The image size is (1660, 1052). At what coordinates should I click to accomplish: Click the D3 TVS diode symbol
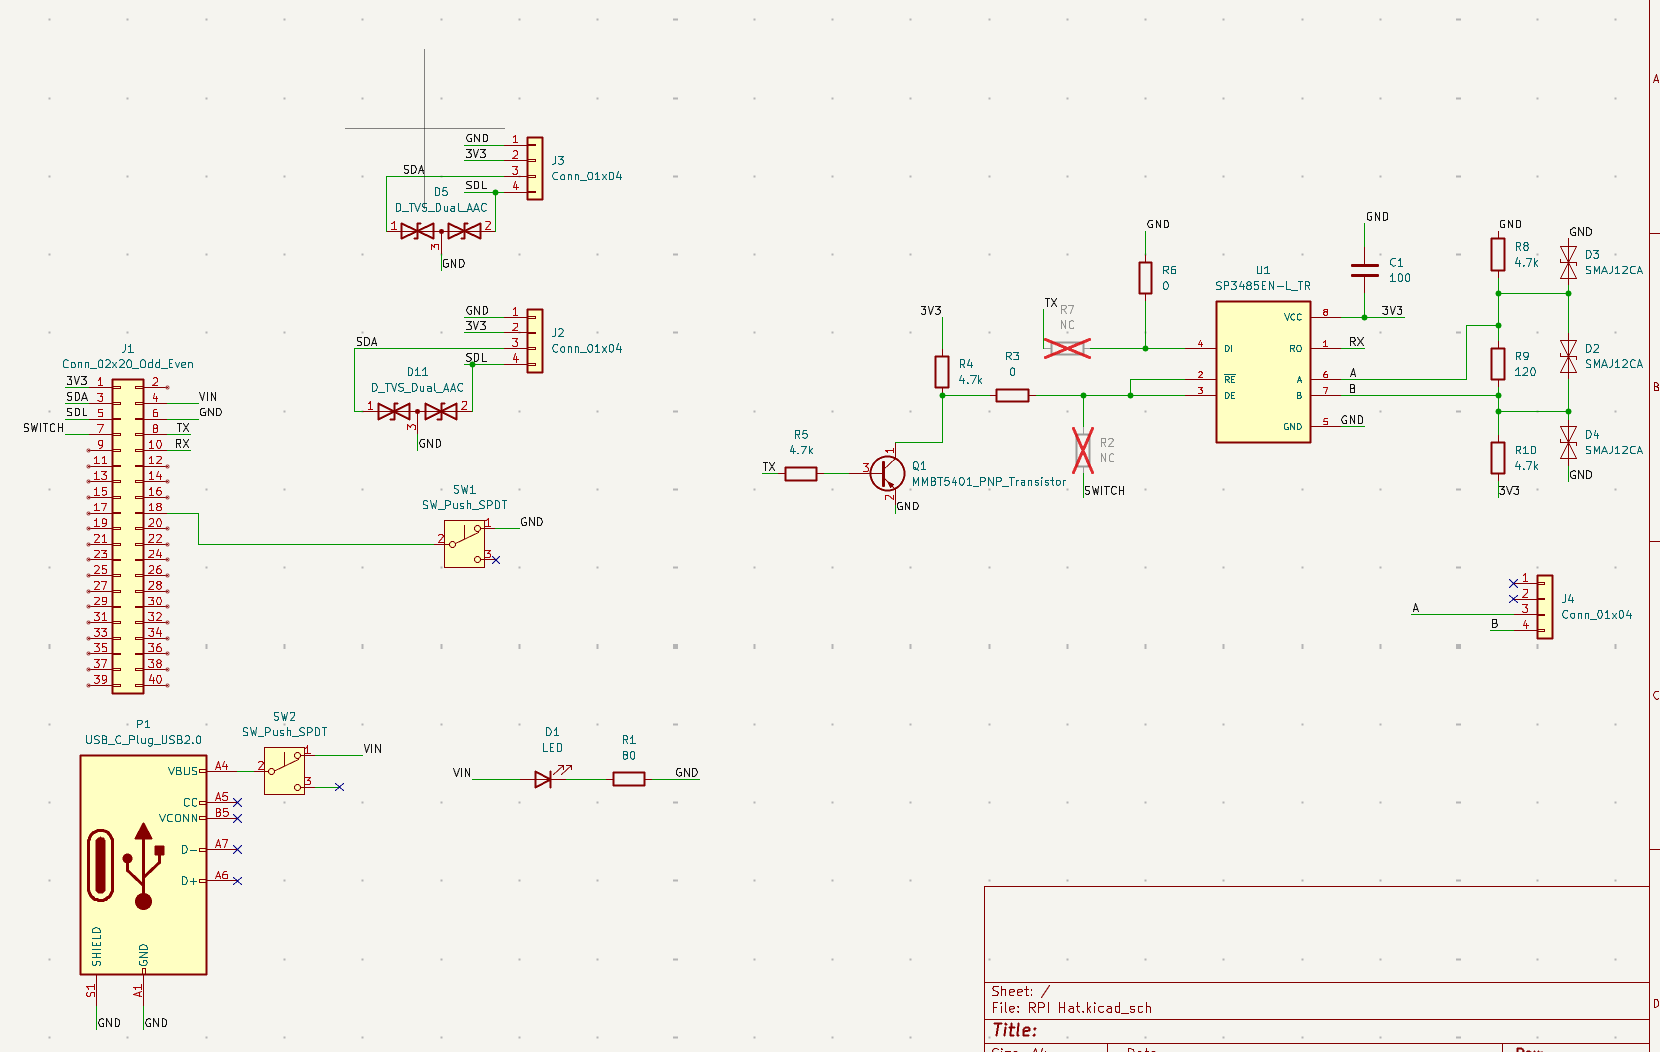pyautogui.click(x=1569, y=262)
